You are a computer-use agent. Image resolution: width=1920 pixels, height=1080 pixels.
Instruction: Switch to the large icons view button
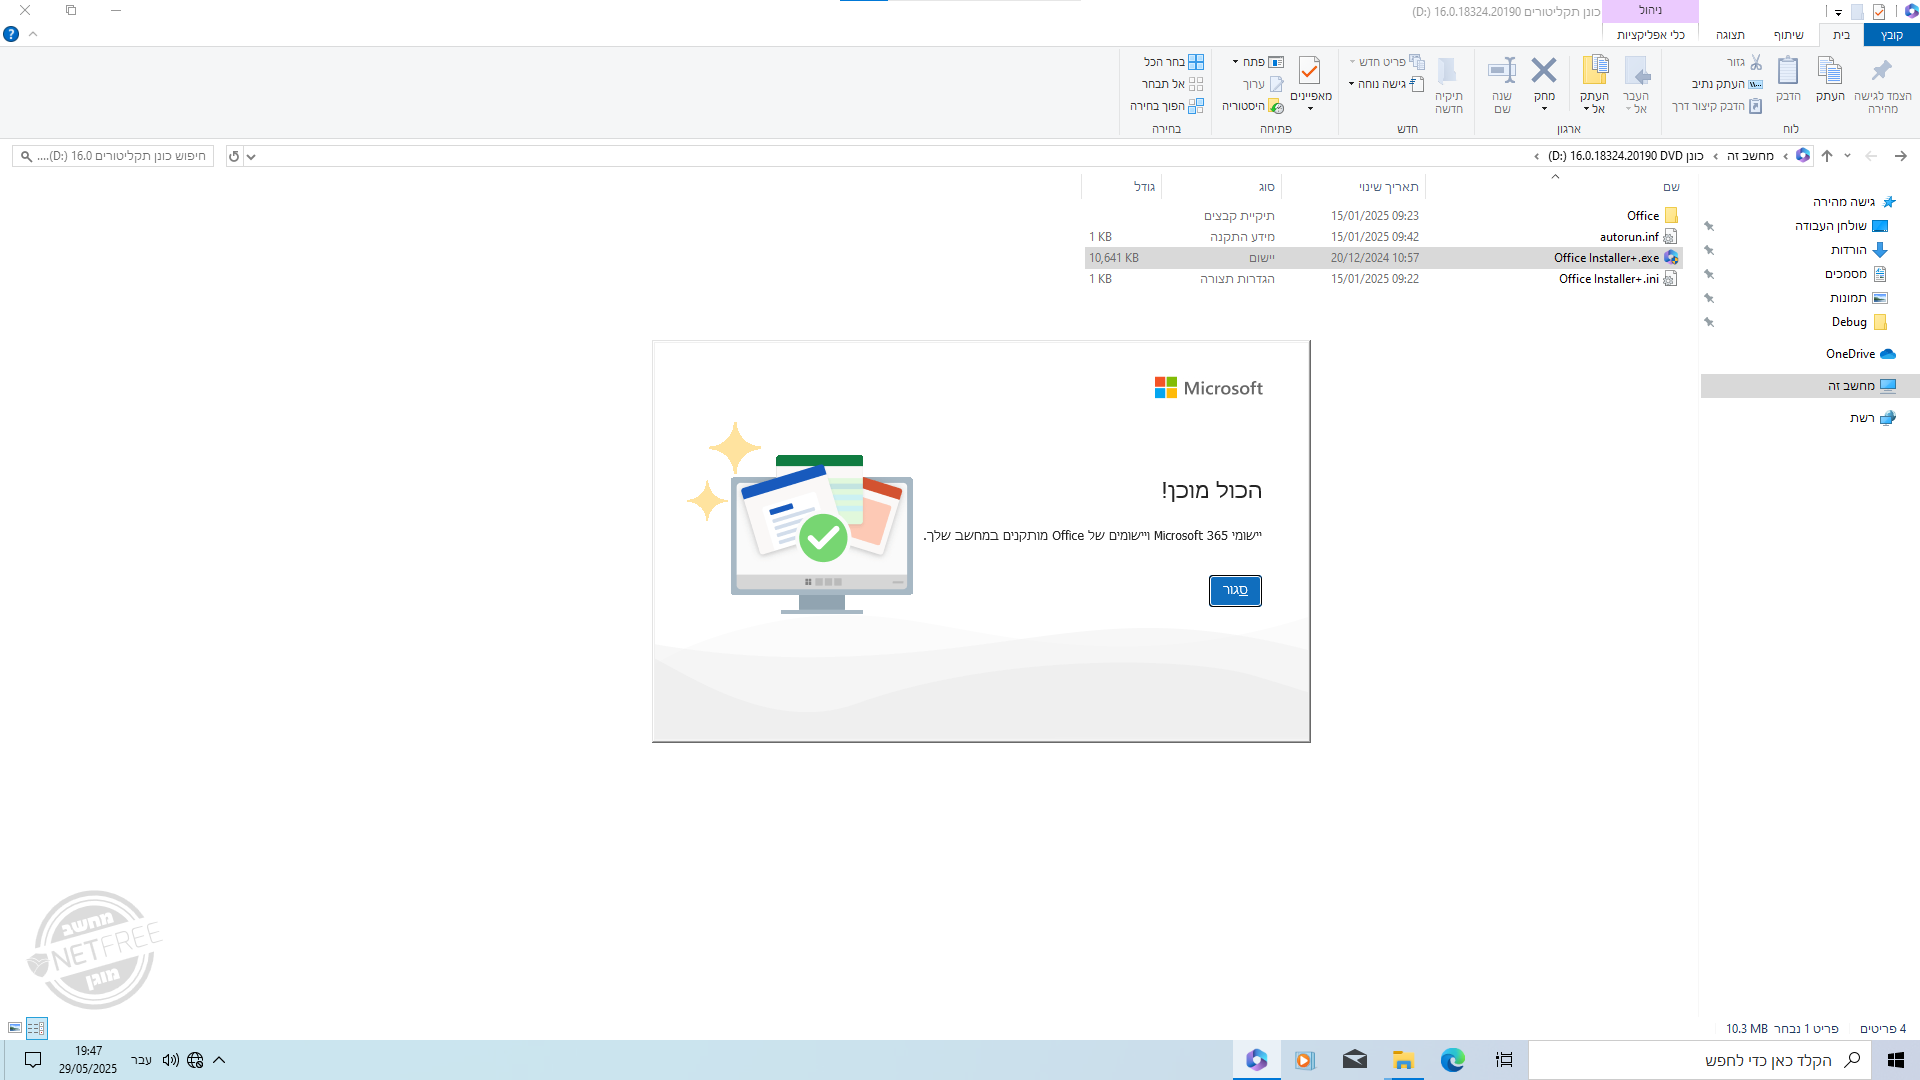(15, 1027)
